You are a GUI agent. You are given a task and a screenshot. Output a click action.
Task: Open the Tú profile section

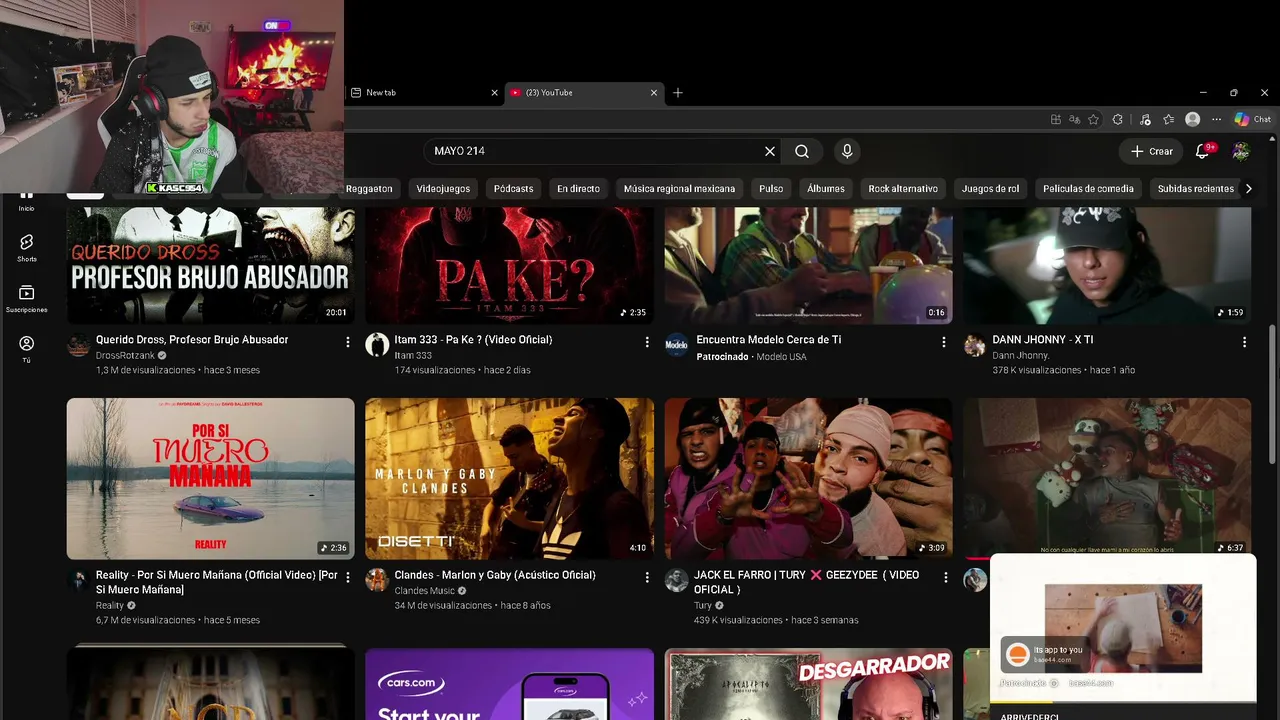pos(26,349)
